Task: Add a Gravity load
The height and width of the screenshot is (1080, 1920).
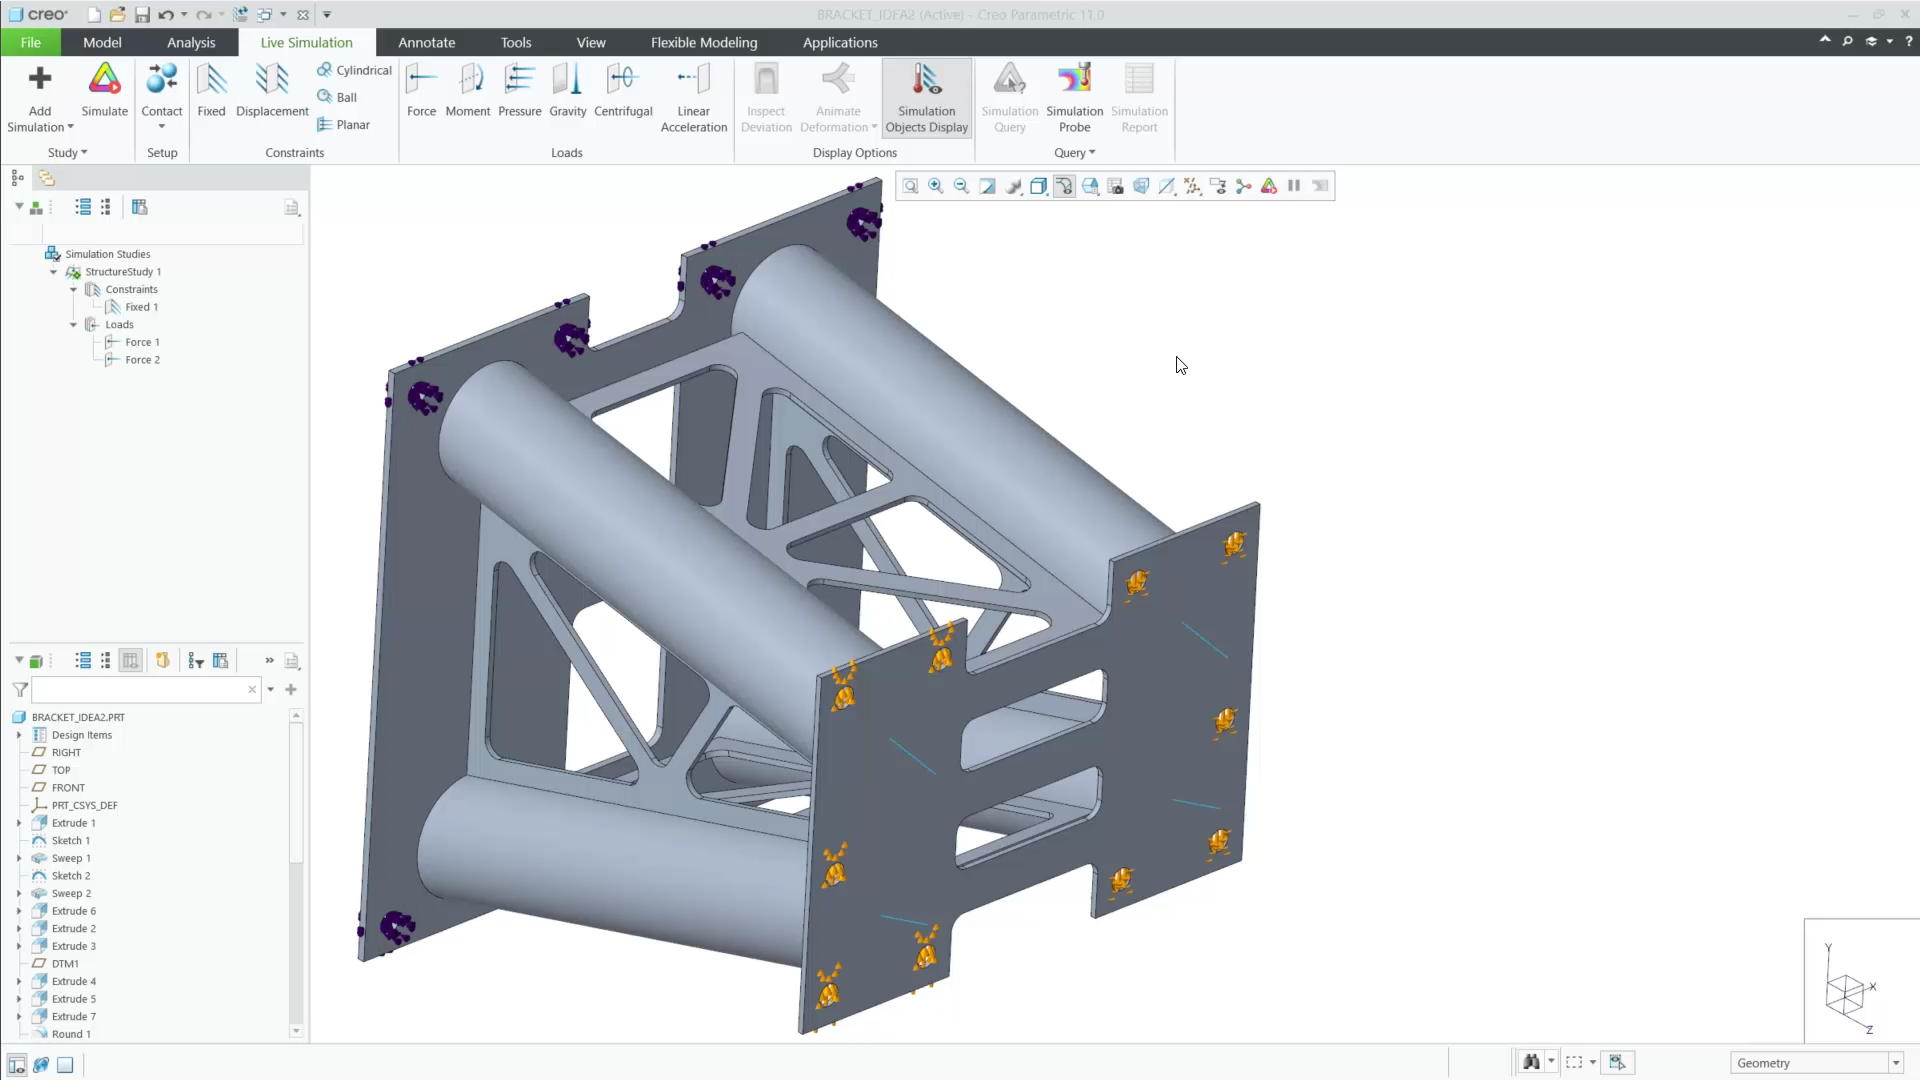Action: click(x=568, y=90)
